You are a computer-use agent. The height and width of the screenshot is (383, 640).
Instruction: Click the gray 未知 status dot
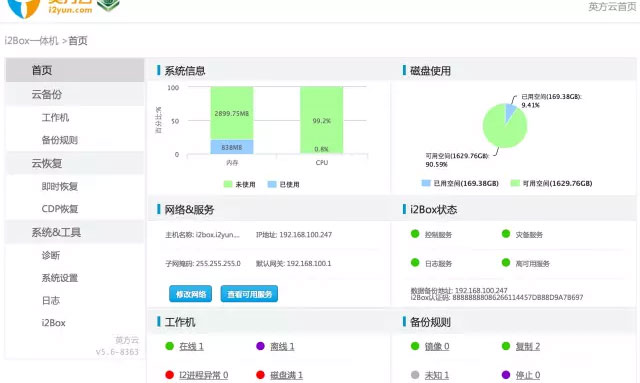[x=415, y=374]
